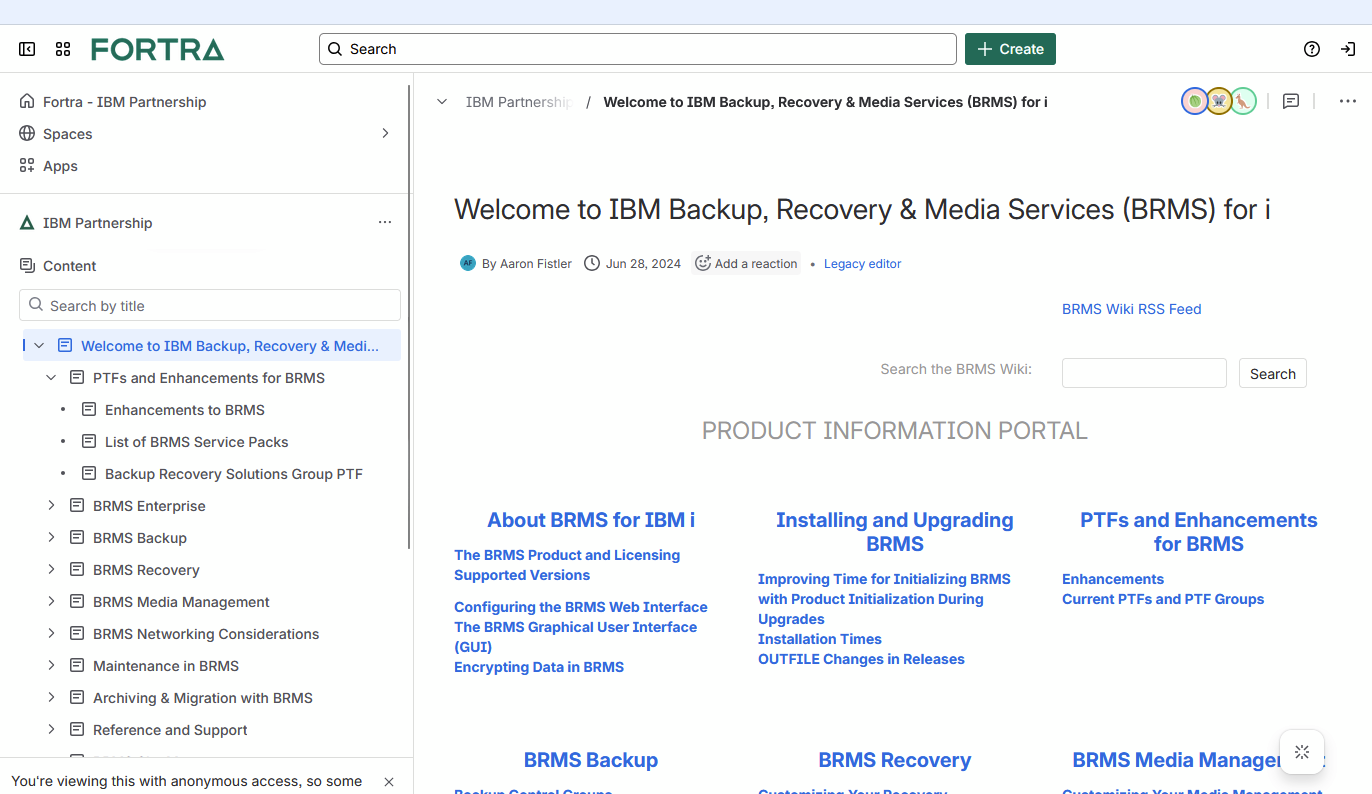This screenshot has width=1372, height=794.
Task: Click the IBM Partnership space triangle icon
Action: [27, 223]
